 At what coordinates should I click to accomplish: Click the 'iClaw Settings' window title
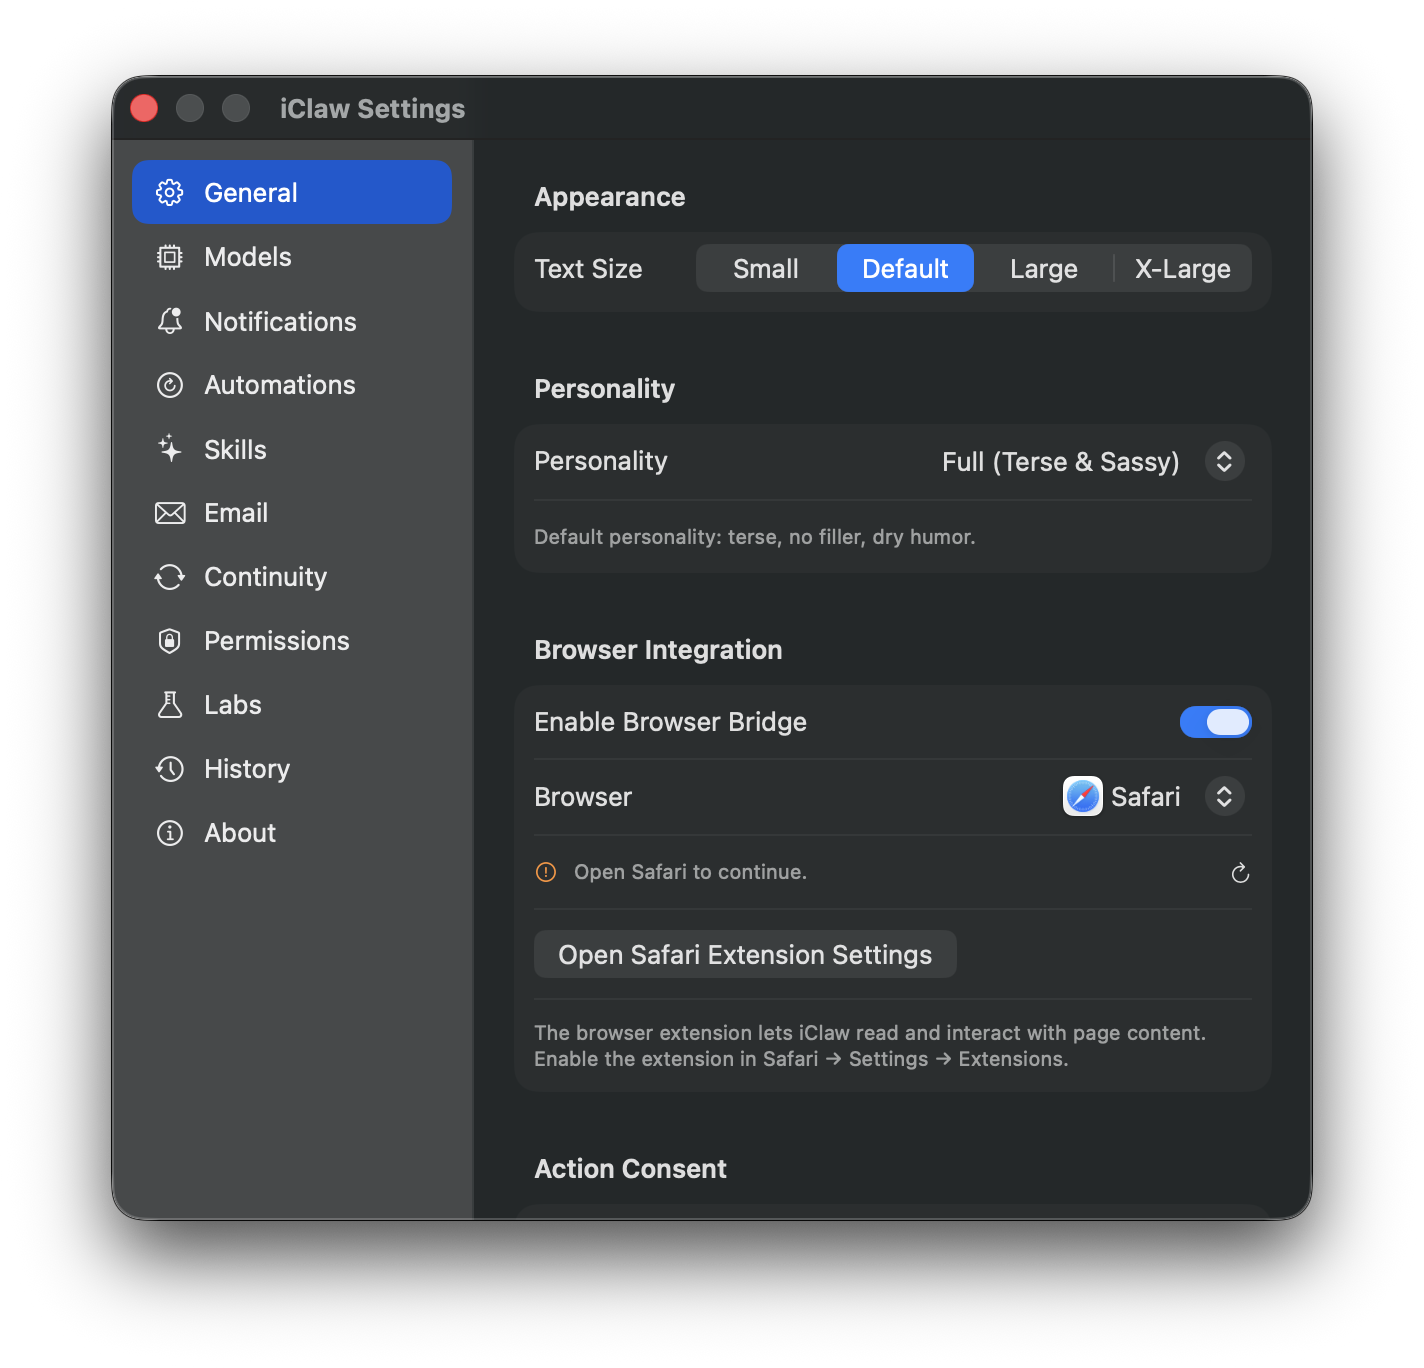[x=372, y=108]
